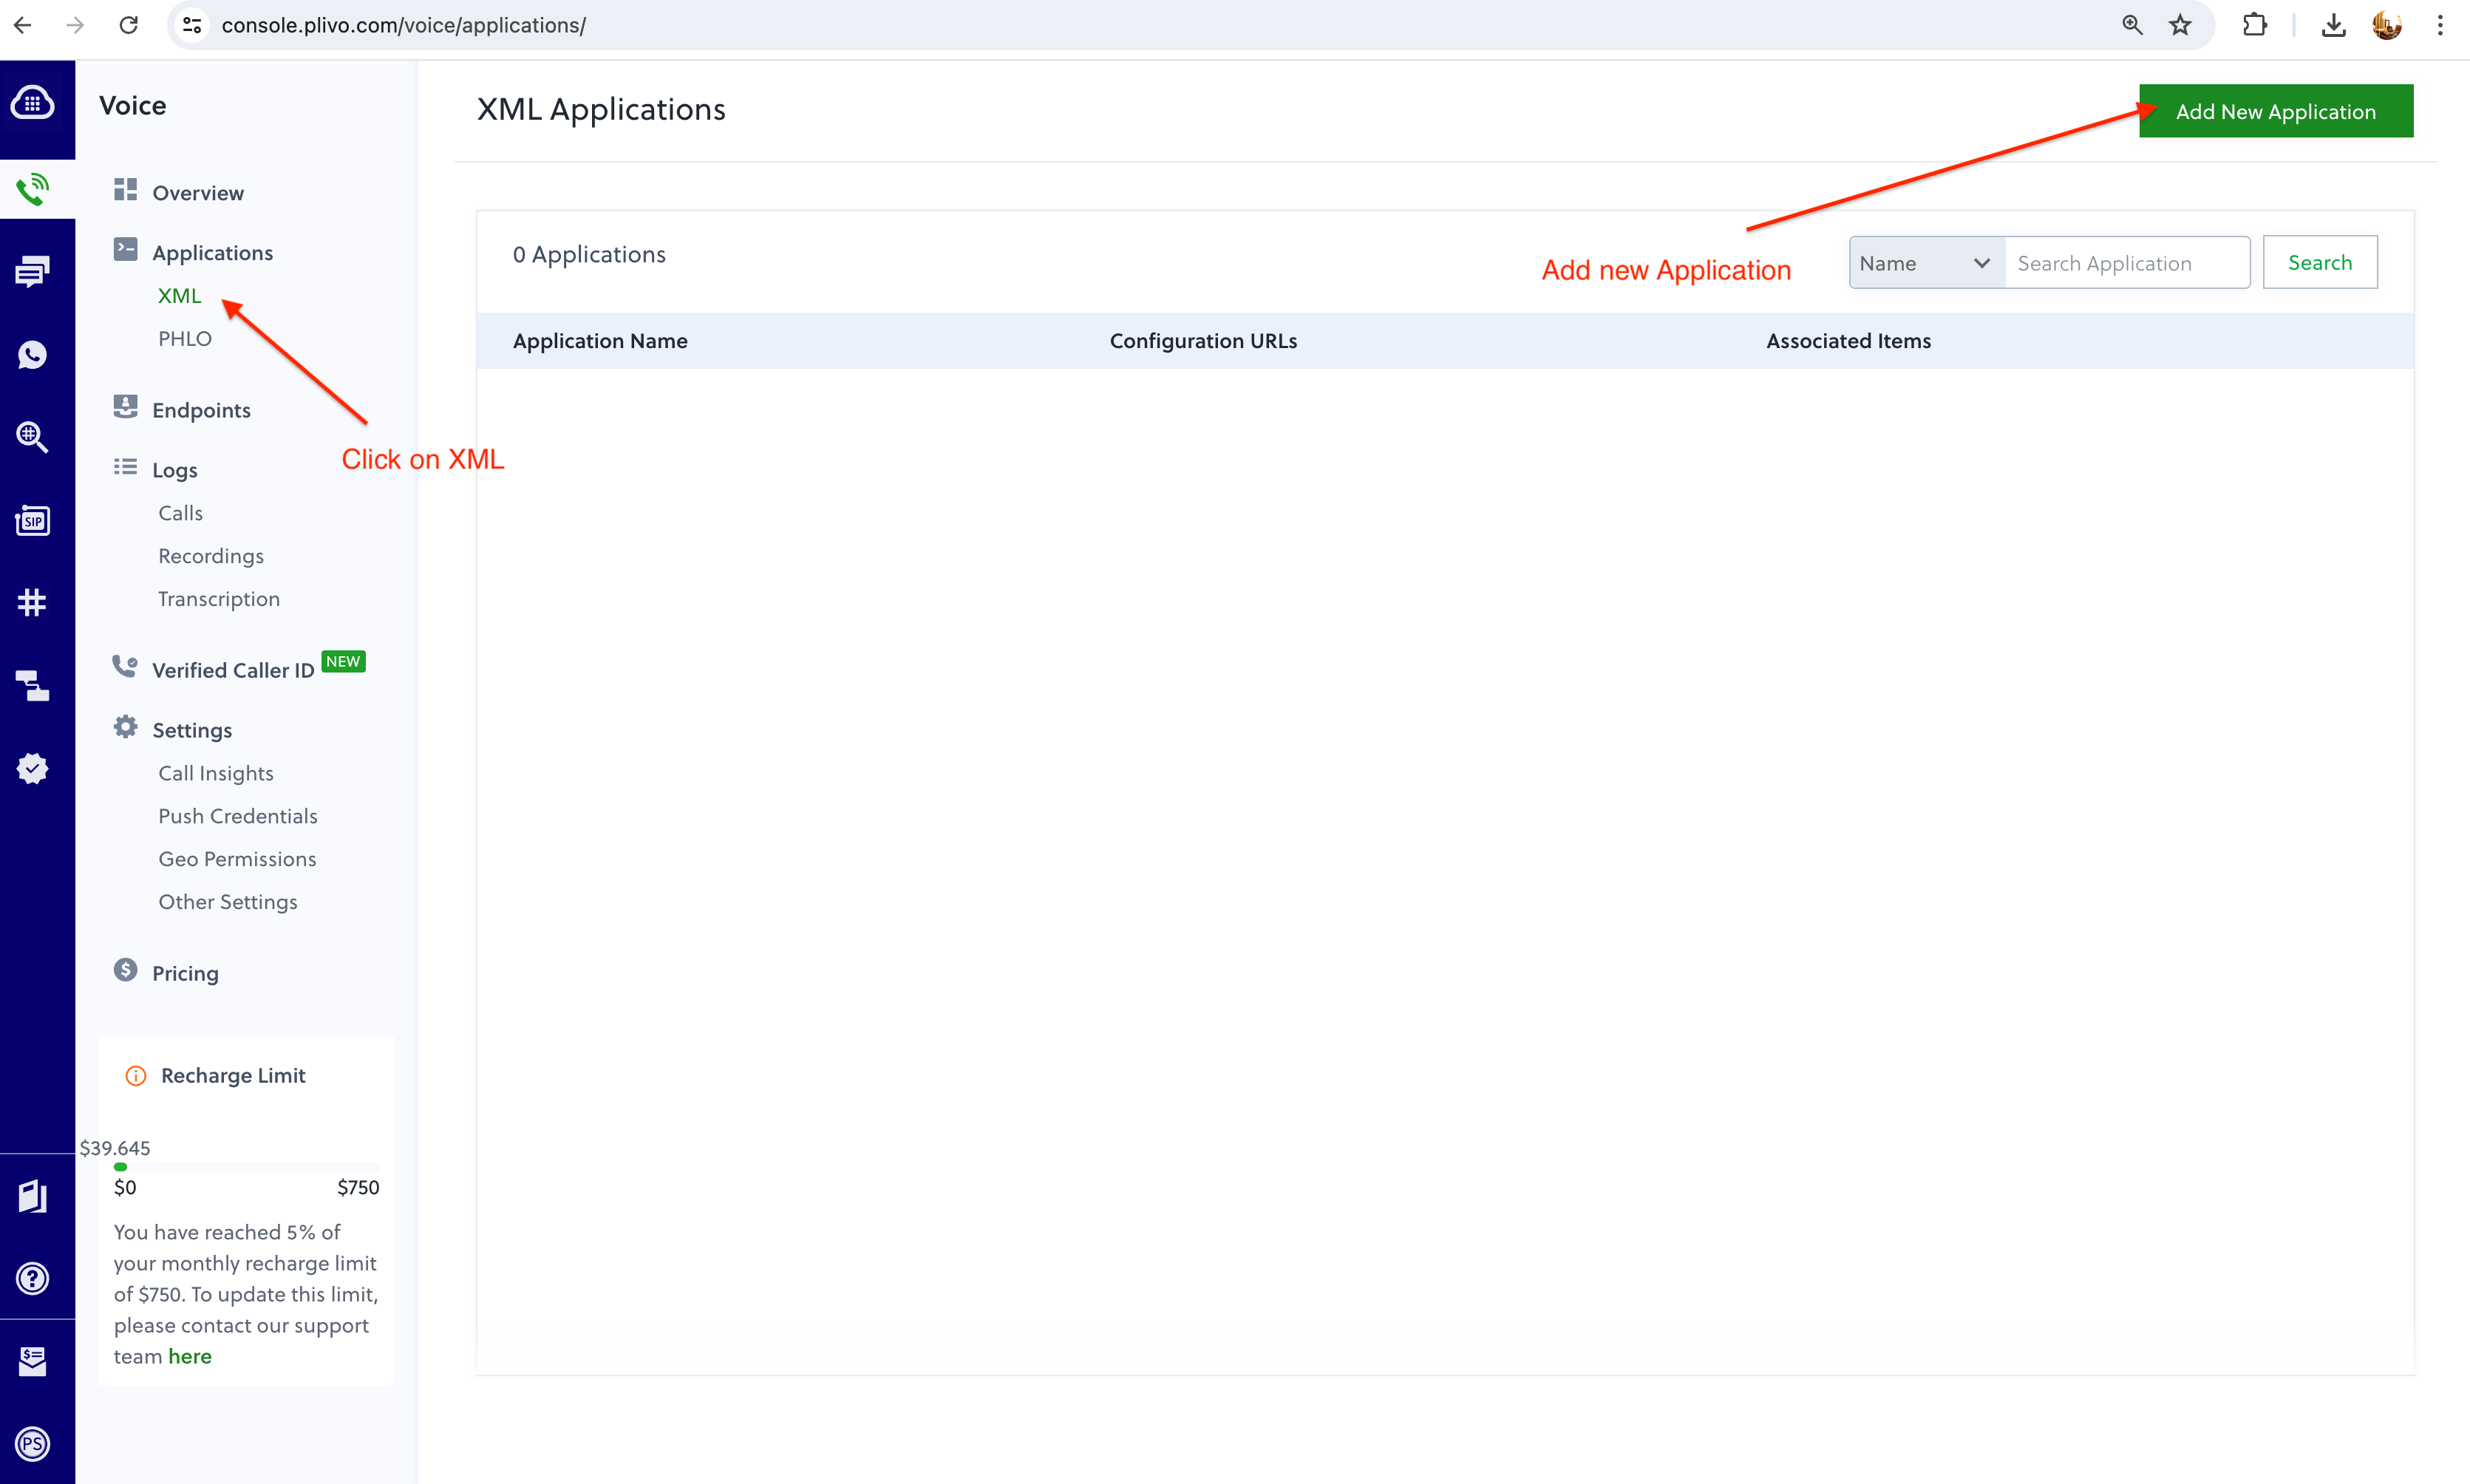Bookmark this page with star icon
Viewport: 2470px width, 1484px height.
click(2180, 25)
